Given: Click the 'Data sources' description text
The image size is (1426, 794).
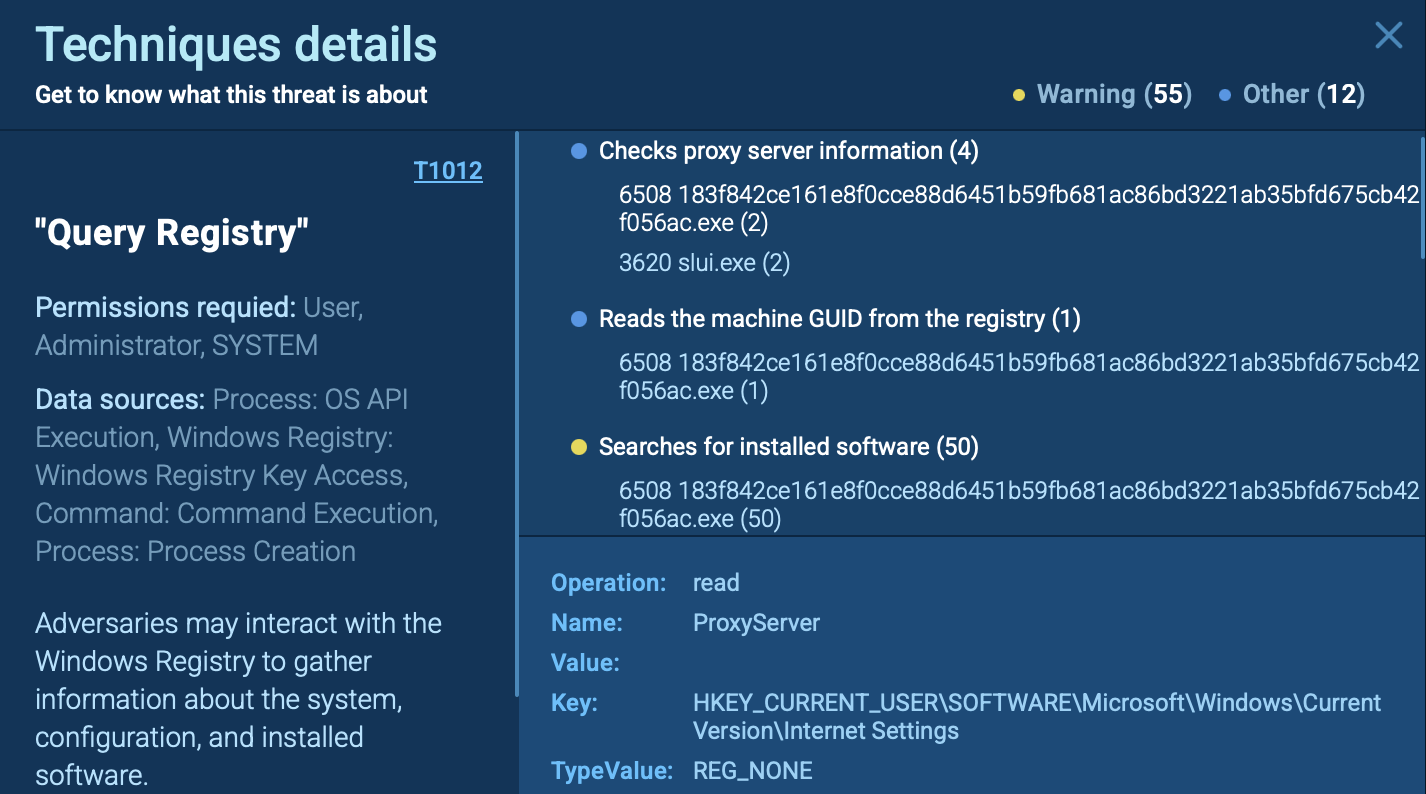Looking at the screenshot, I should 236,475.
